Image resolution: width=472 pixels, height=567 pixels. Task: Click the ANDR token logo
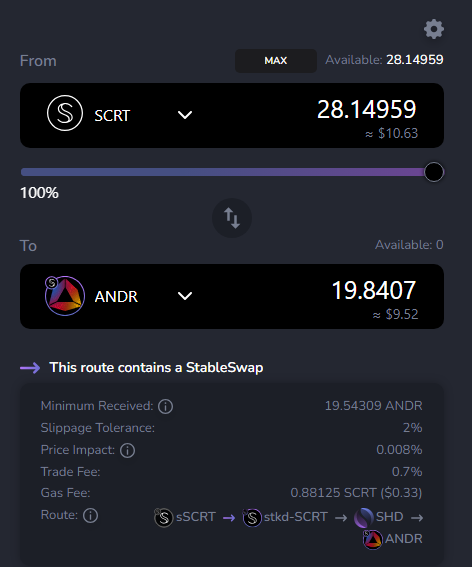click(x=65, y=296)
